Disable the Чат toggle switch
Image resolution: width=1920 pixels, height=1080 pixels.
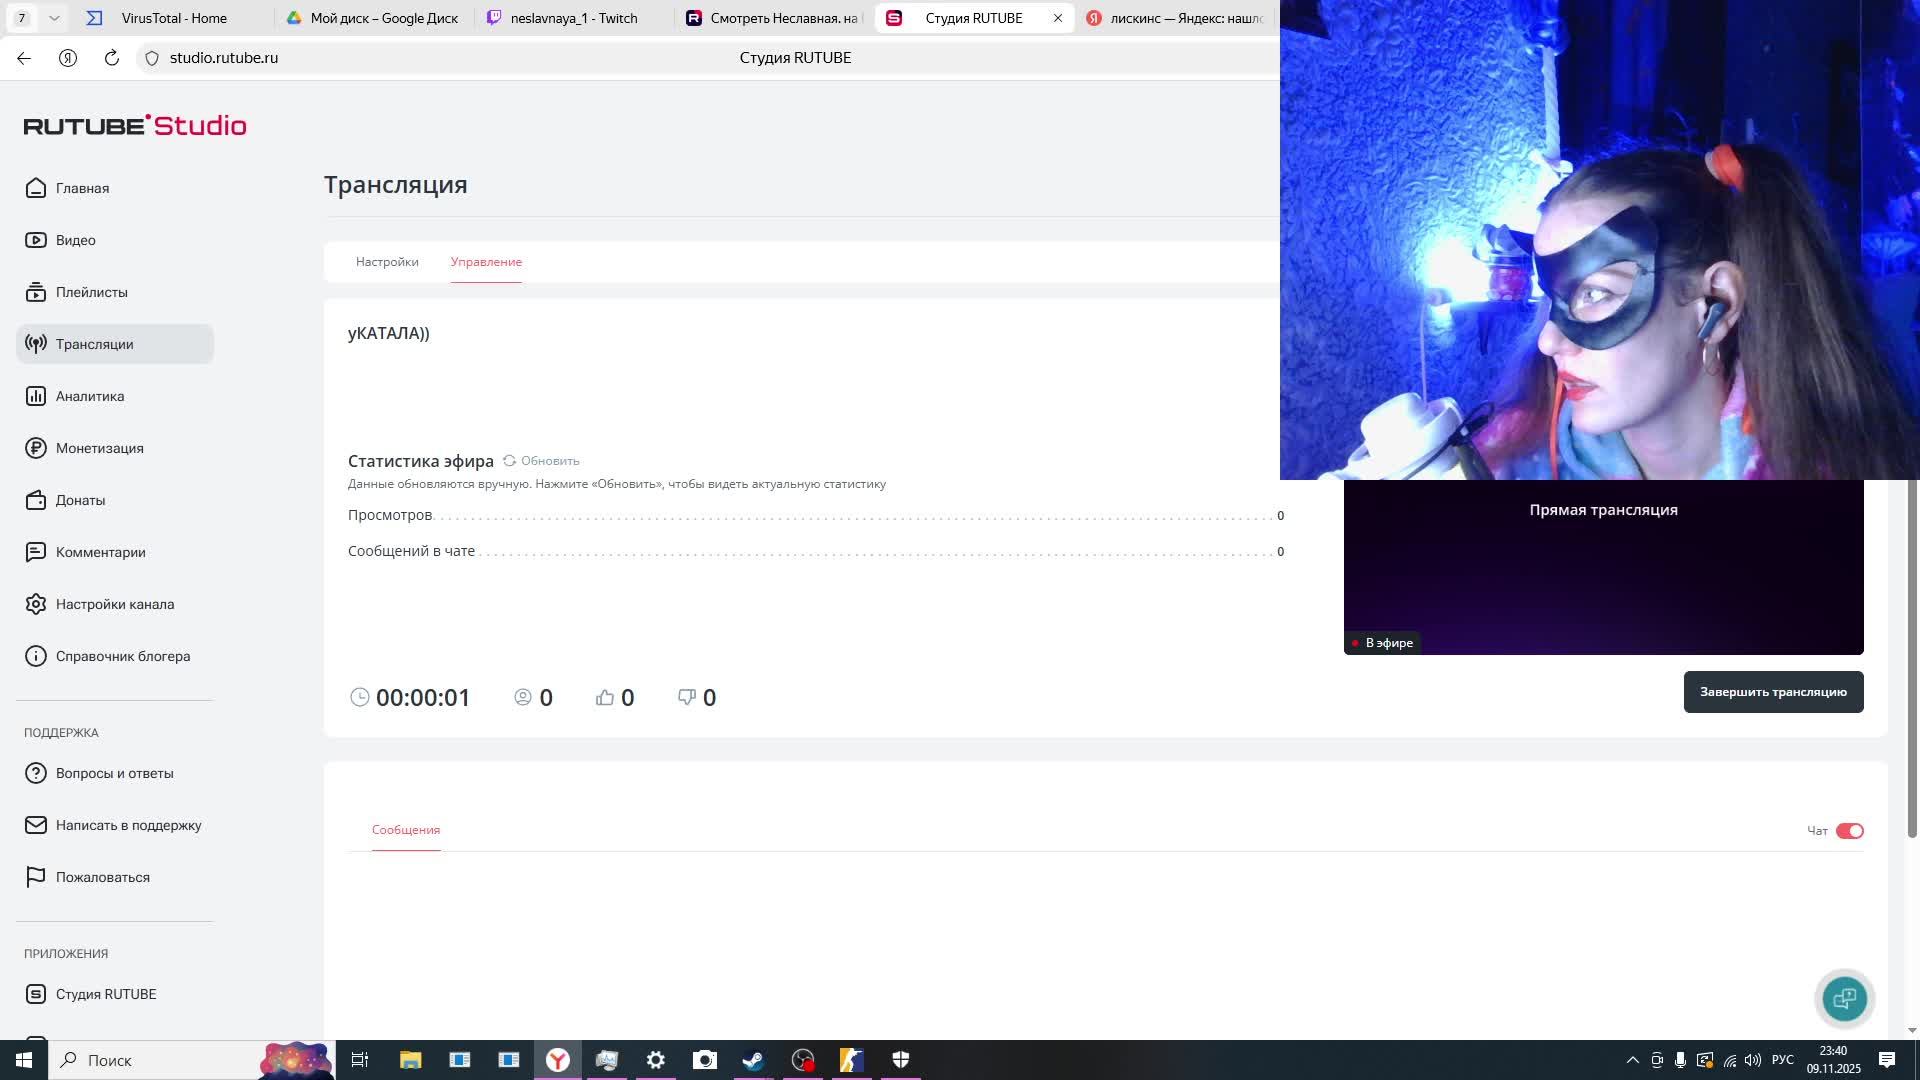click(1849, 831)
